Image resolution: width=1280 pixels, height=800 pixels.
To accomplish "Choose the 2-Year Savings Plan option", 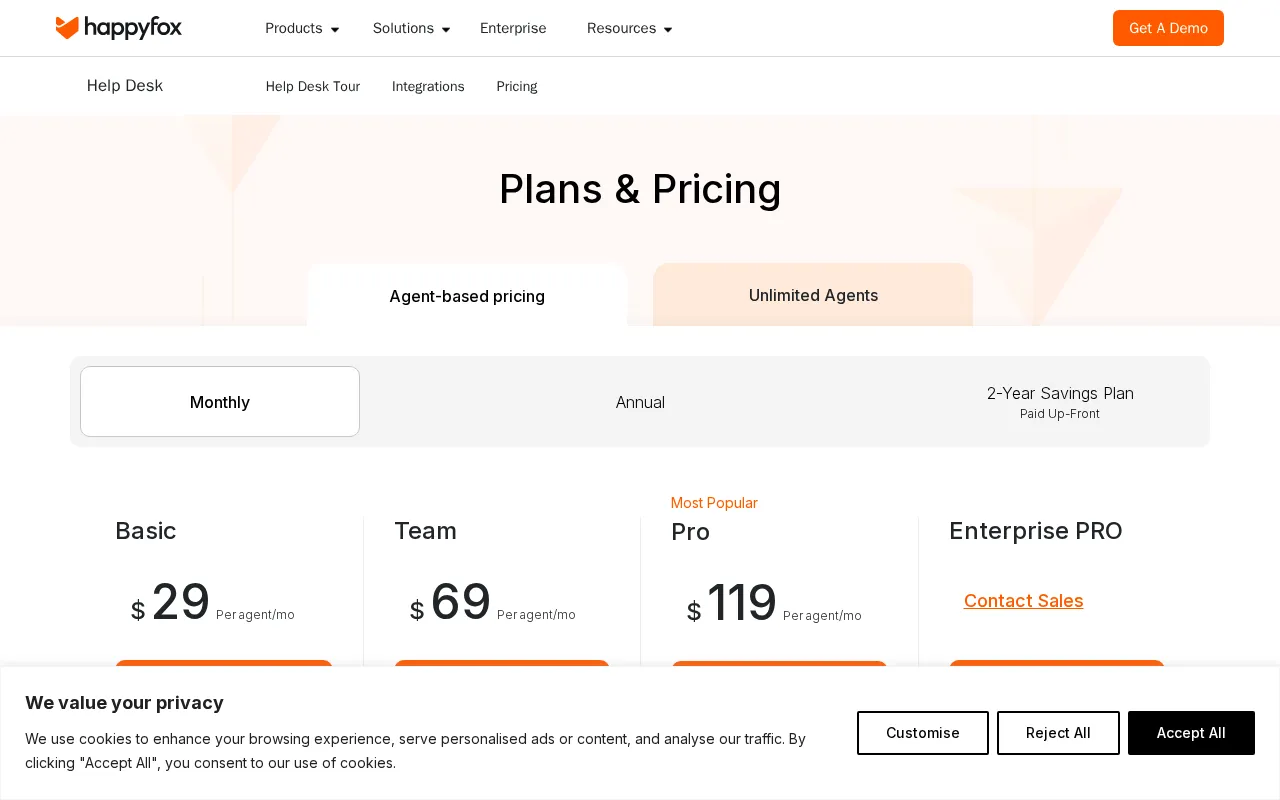I will point(1060,402).
